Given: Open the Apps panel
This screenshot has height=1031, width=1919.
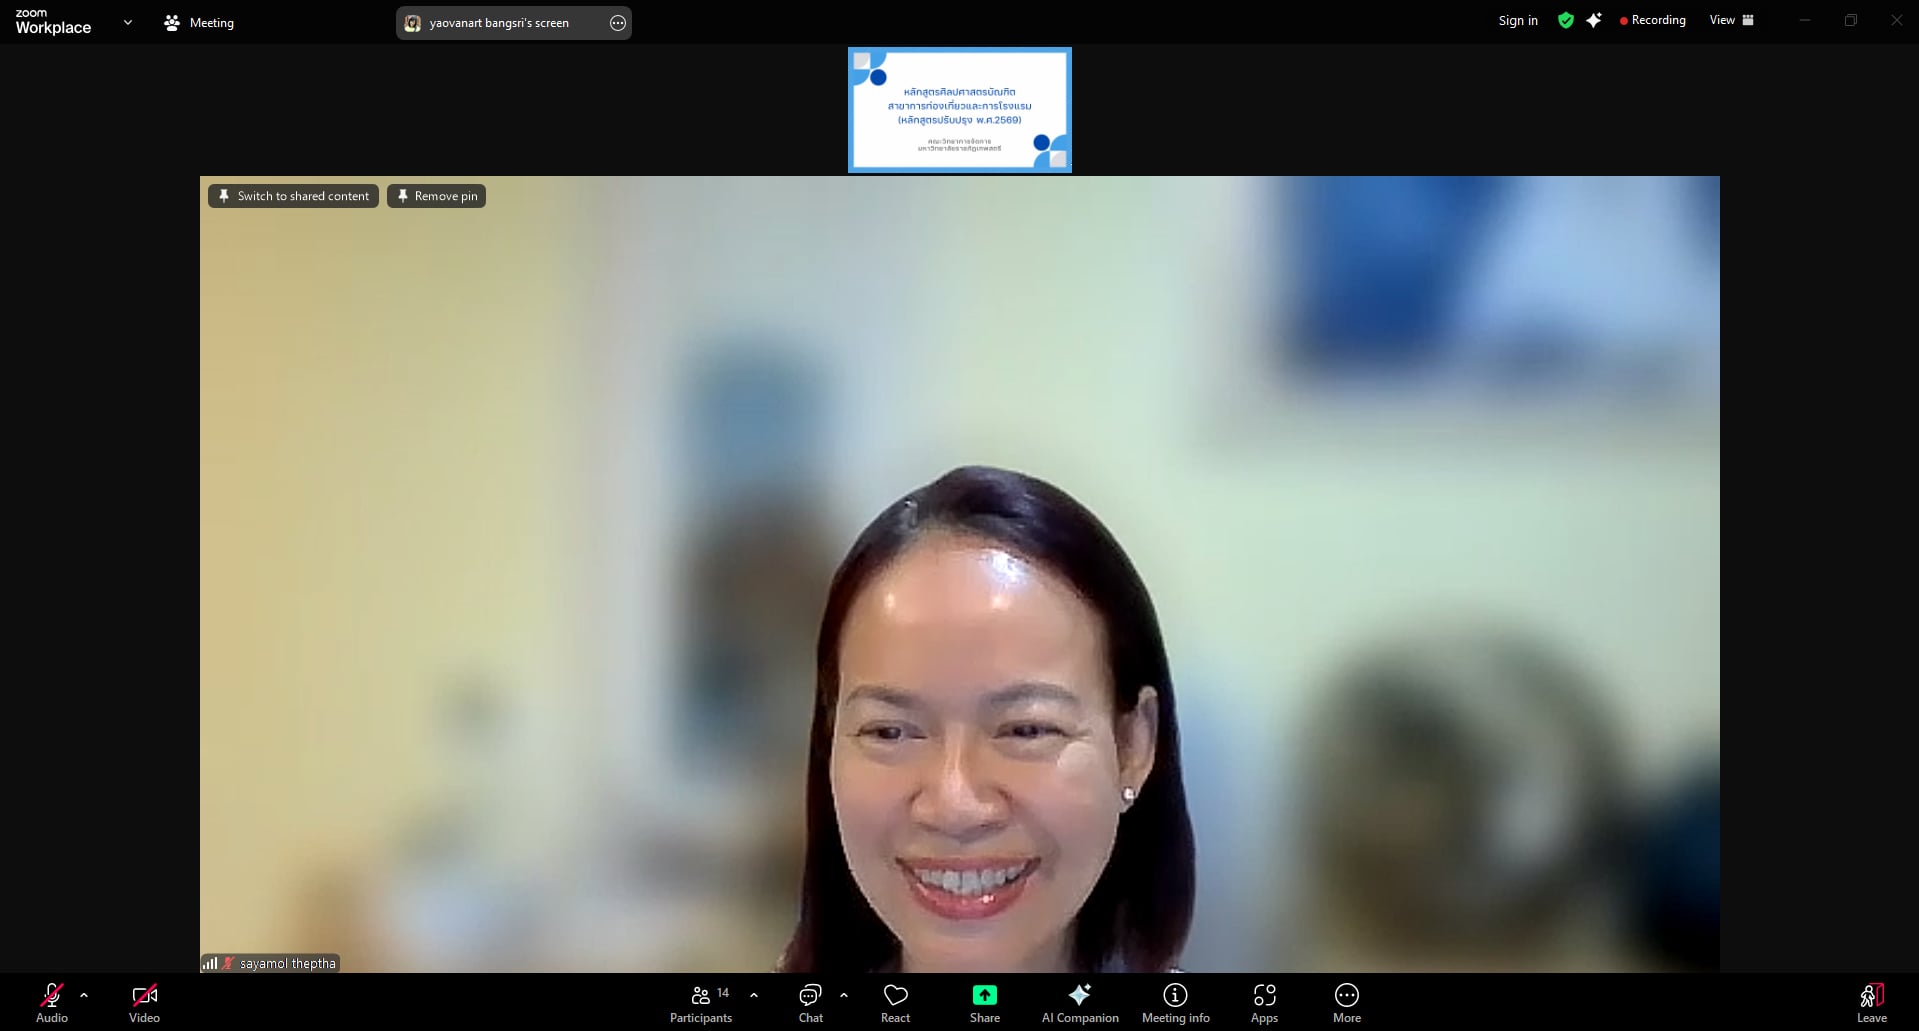Looking at the screenshot, I should click(1264, 1003).
